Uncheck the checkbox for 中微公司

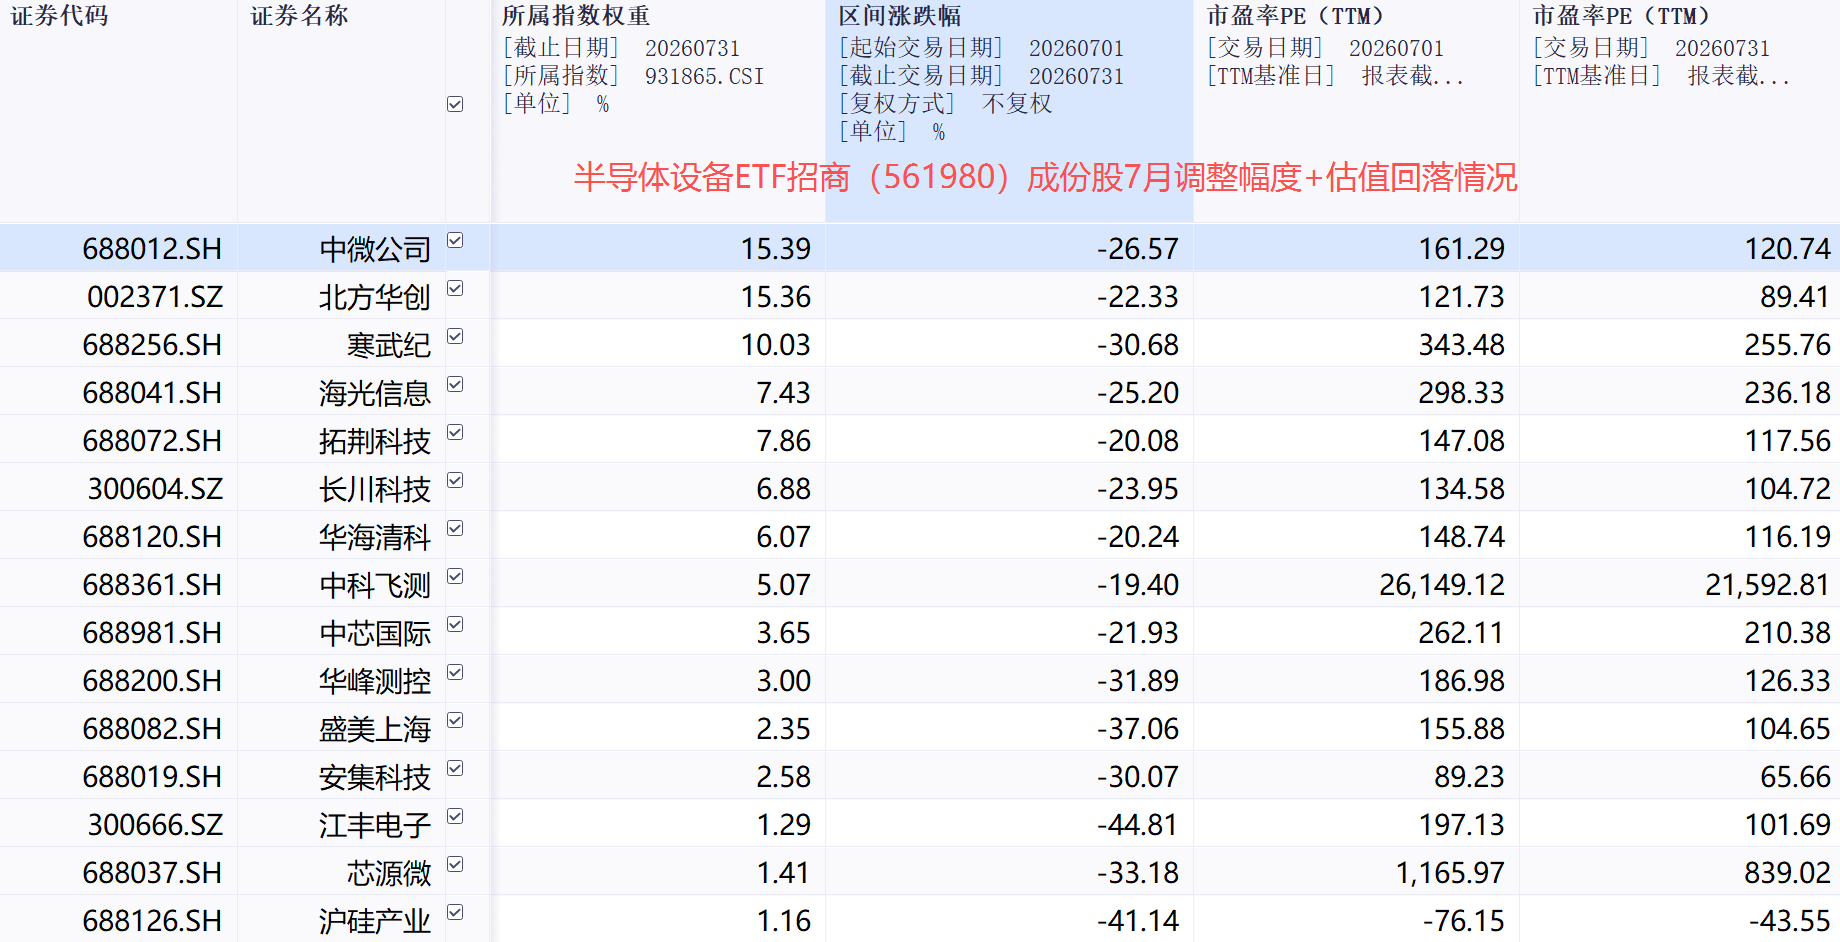pos(455,240)
